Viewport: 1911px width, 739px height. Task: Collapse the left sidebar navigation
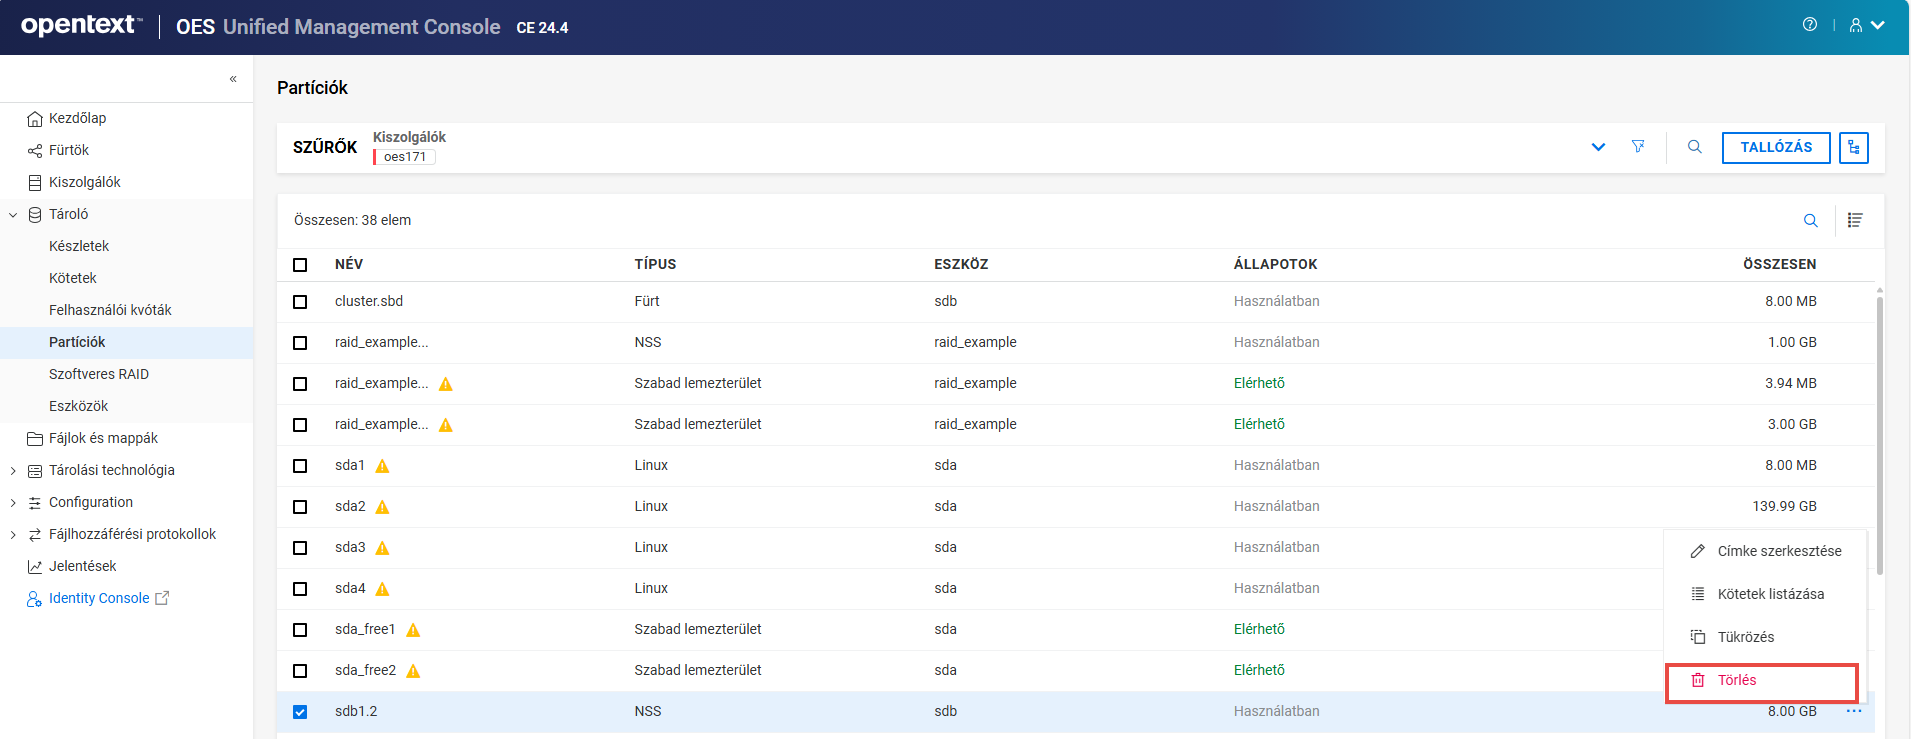pos(233,79)
